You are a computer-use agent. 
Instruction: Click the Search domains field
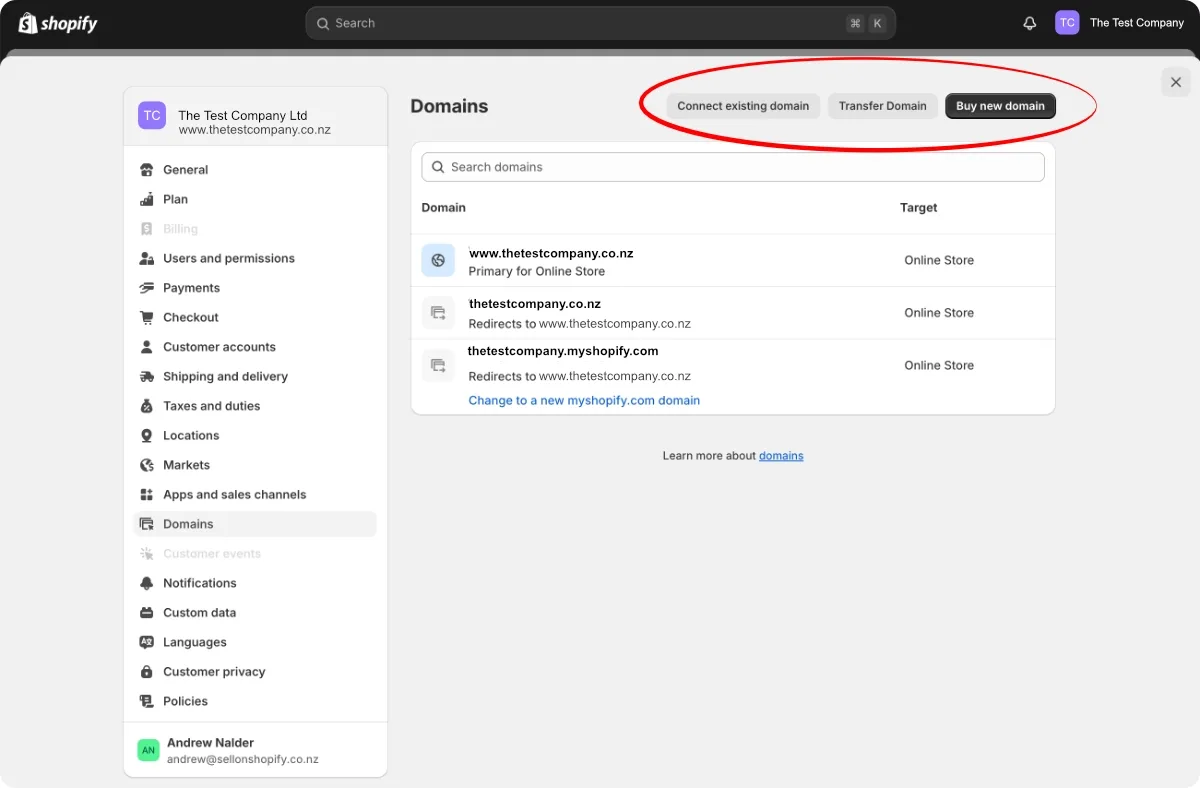(x=733, y=167)
